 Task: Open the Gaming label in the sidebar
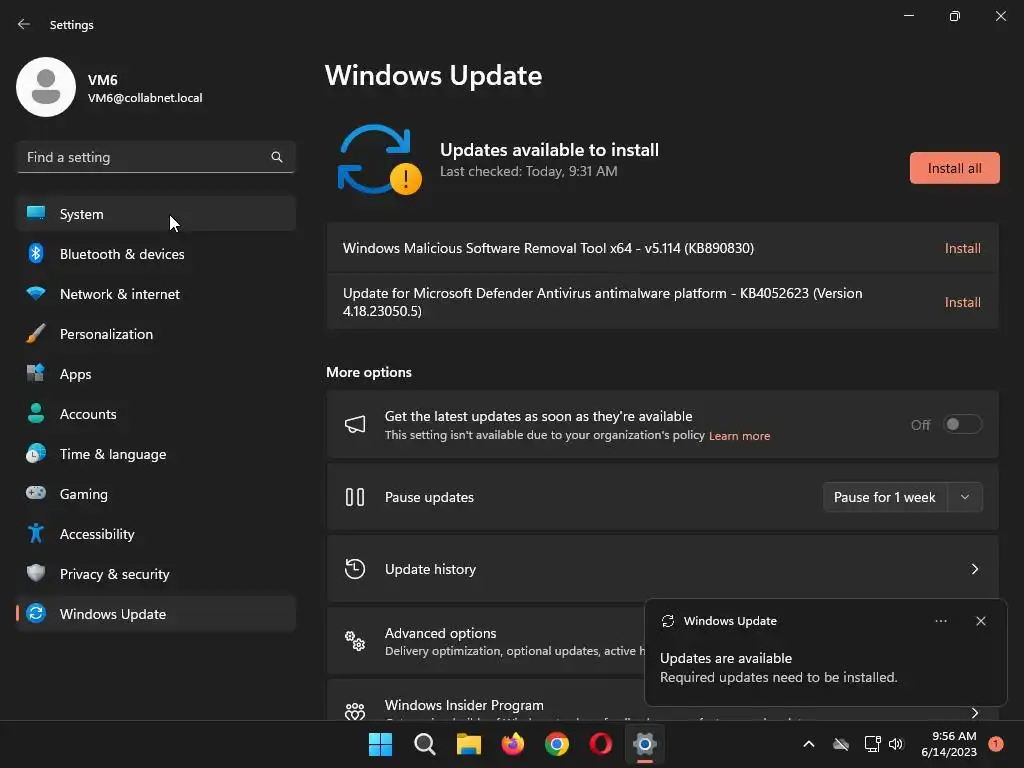click(84, 494)
